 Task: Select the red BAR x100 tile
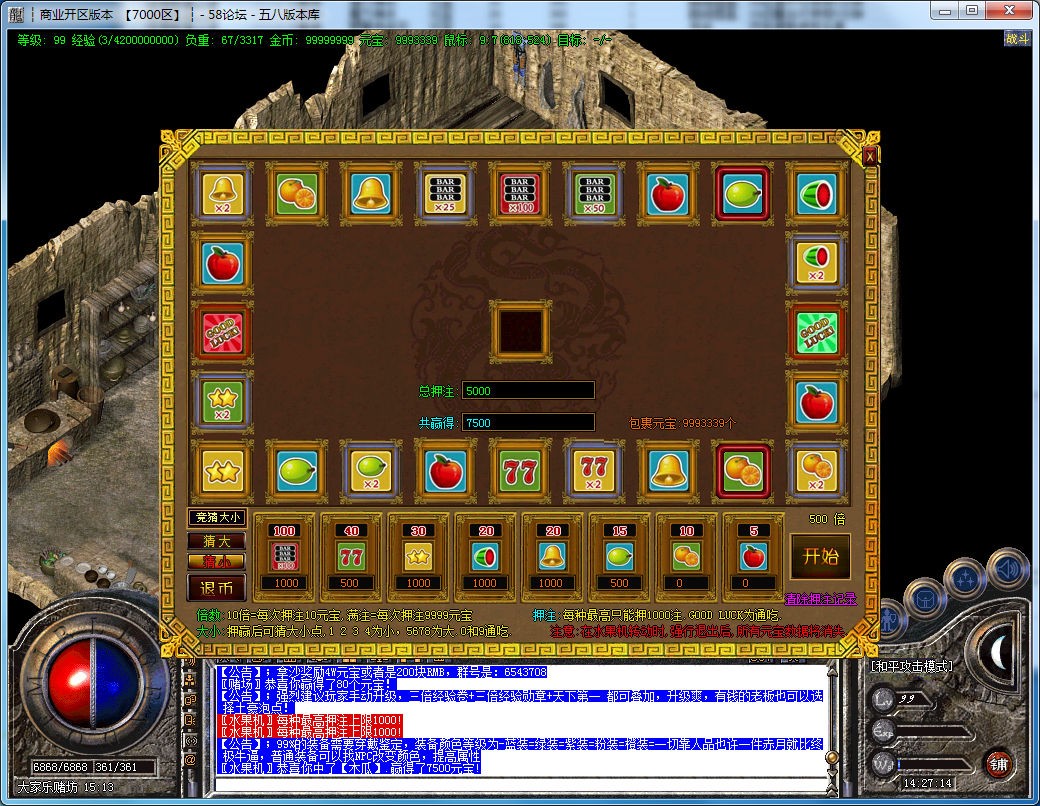pos(519,194)
